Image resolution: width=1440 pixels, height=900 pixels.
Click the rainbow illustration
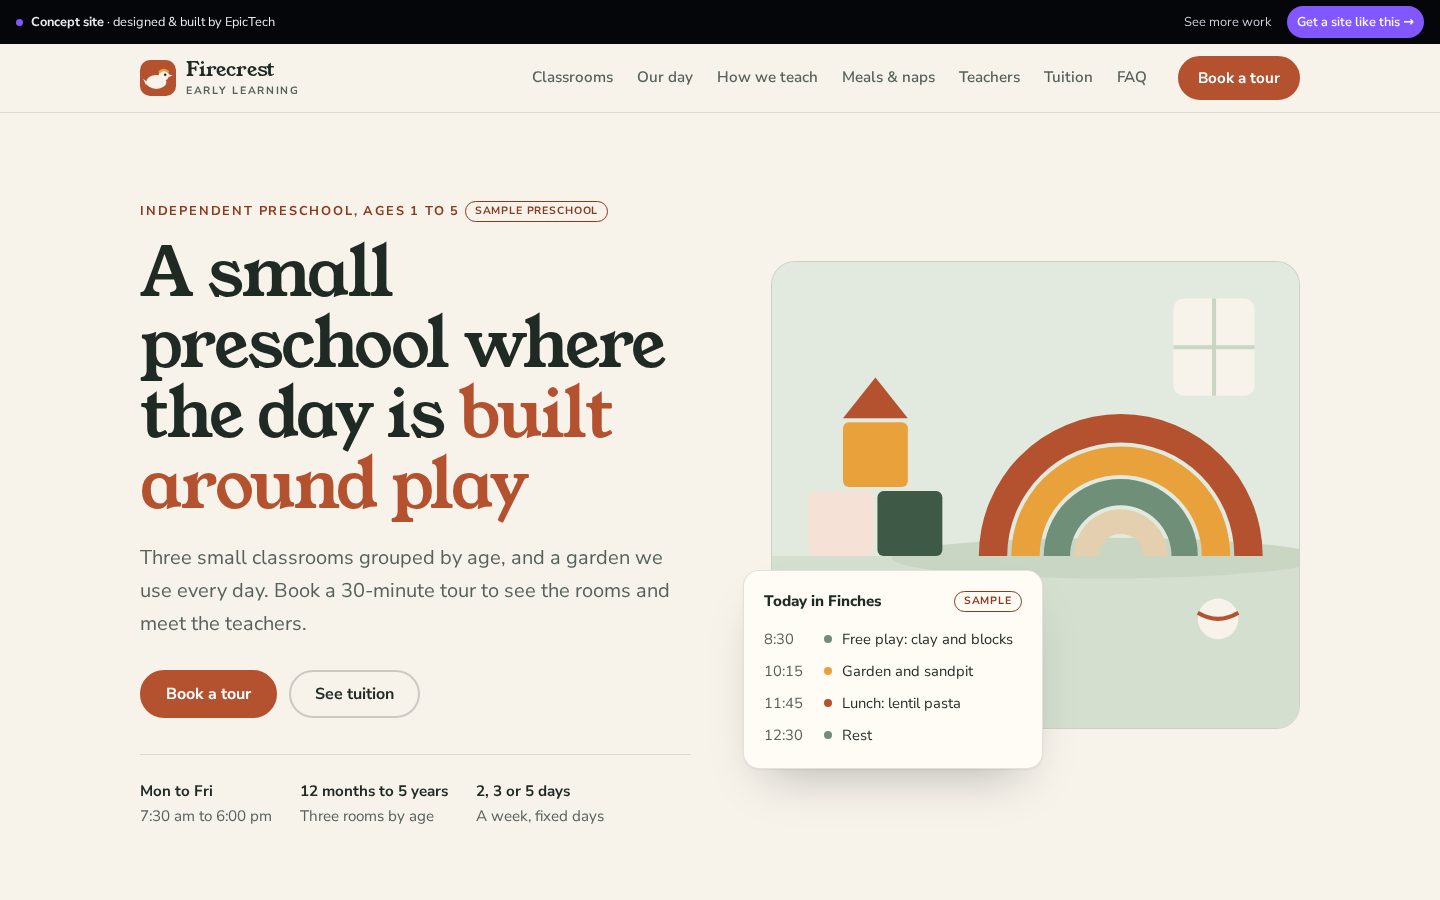pyautogui.click(x=1121, y=485)
